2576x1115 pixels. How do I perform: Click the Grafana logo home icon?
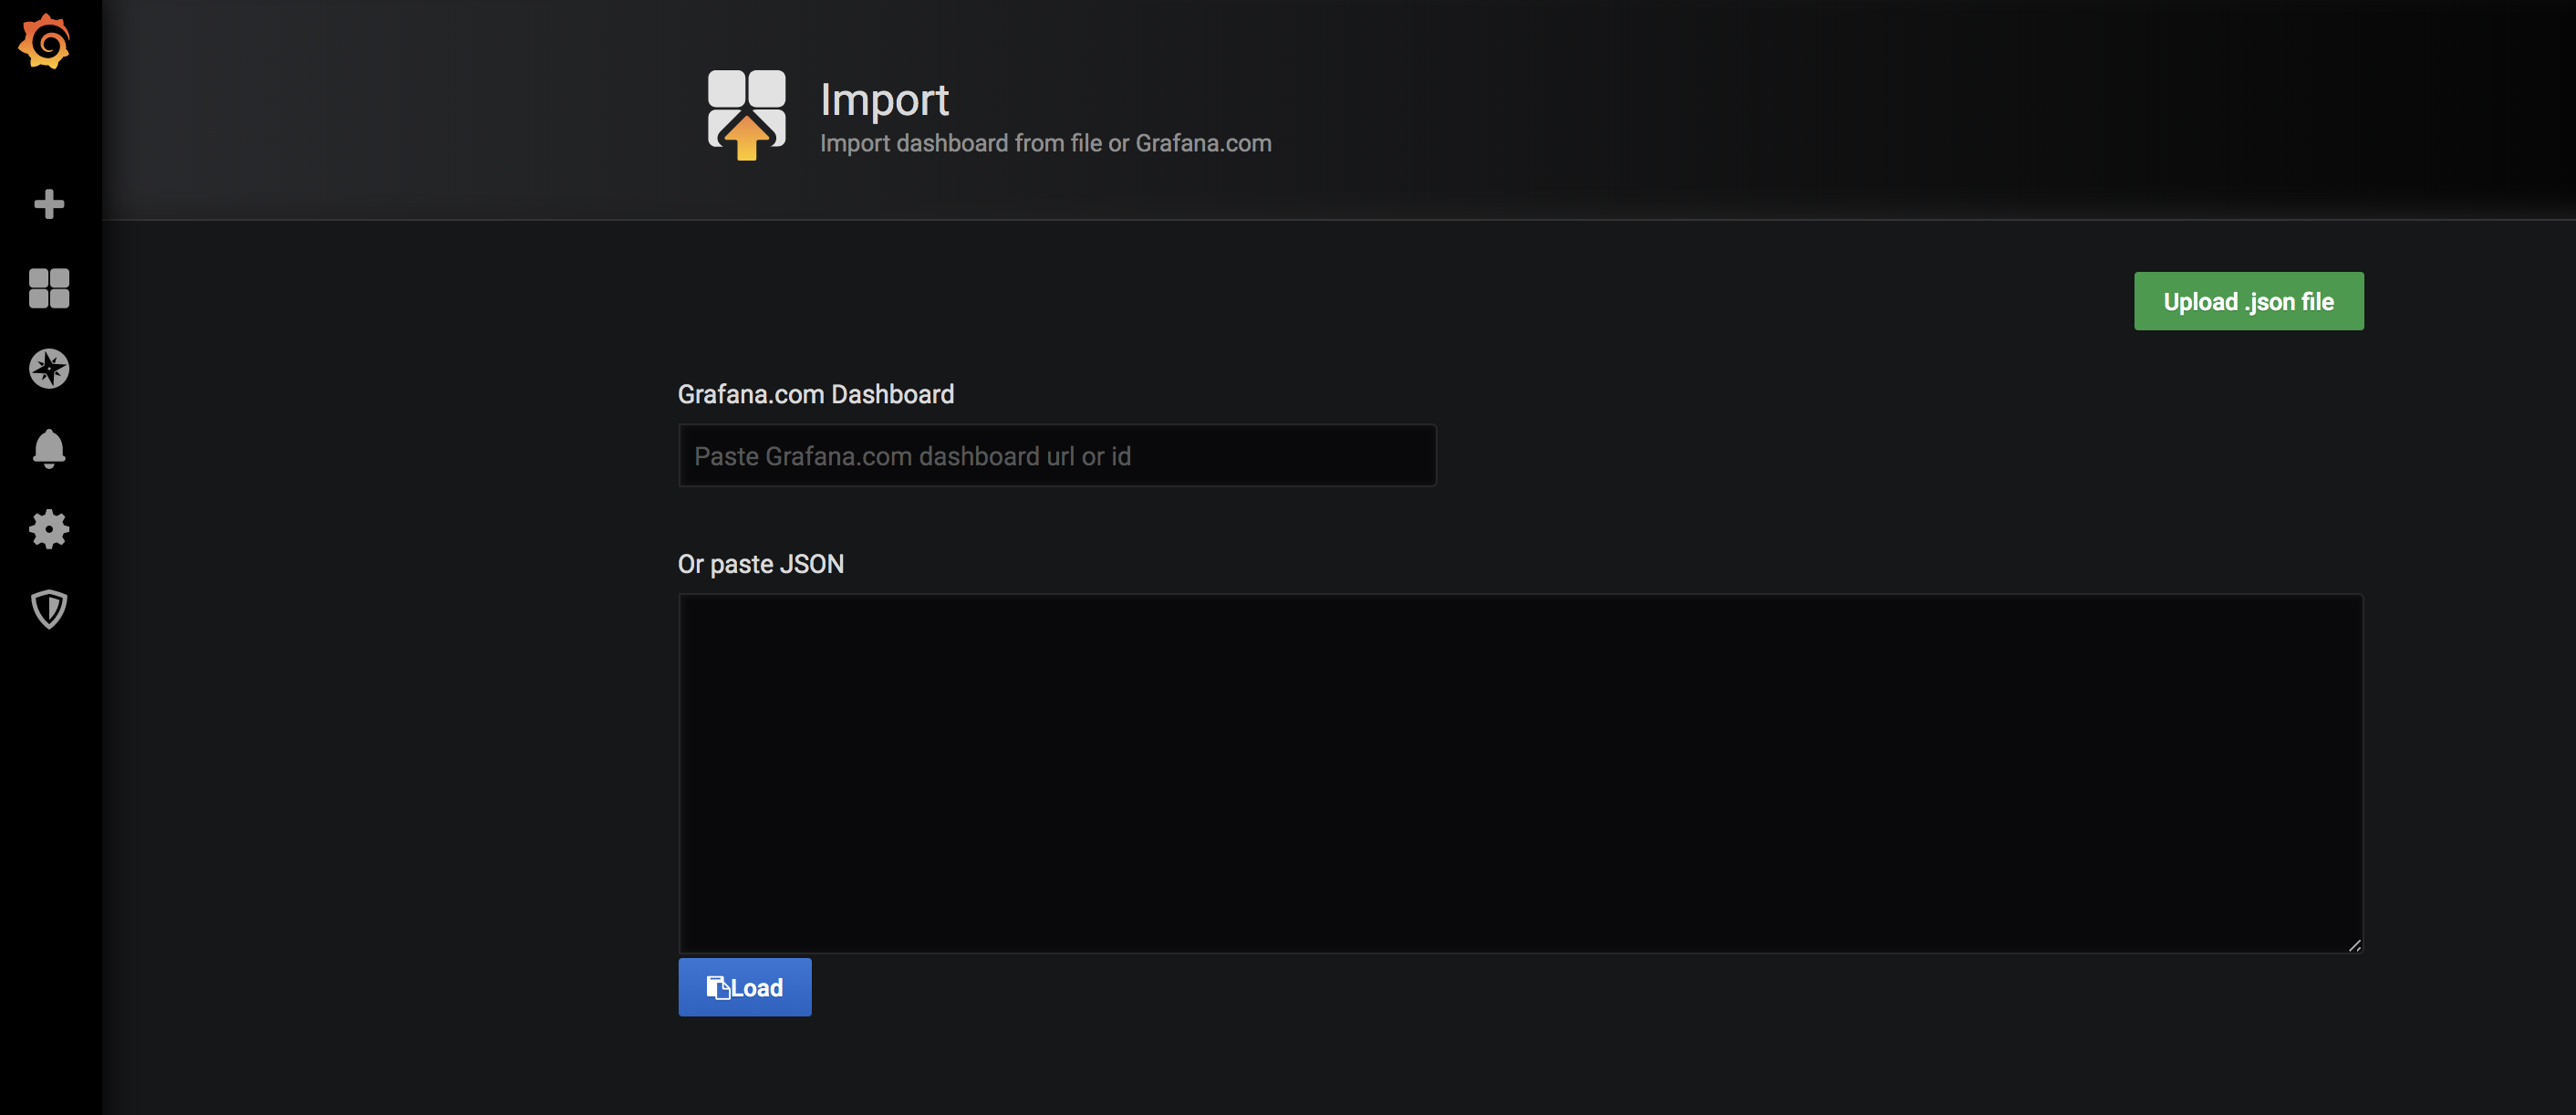pyautogui.click(x=45, y=42)
